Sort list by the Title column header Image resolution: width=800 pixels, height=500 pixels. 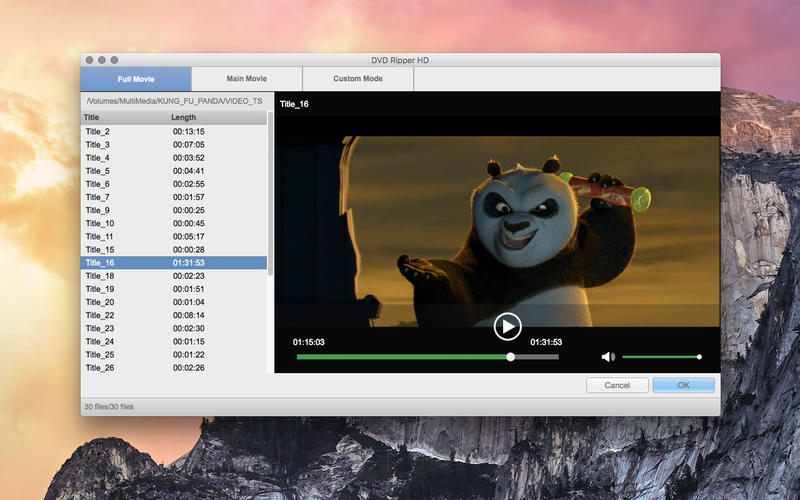pyautogui.click(x=120, y=118)
